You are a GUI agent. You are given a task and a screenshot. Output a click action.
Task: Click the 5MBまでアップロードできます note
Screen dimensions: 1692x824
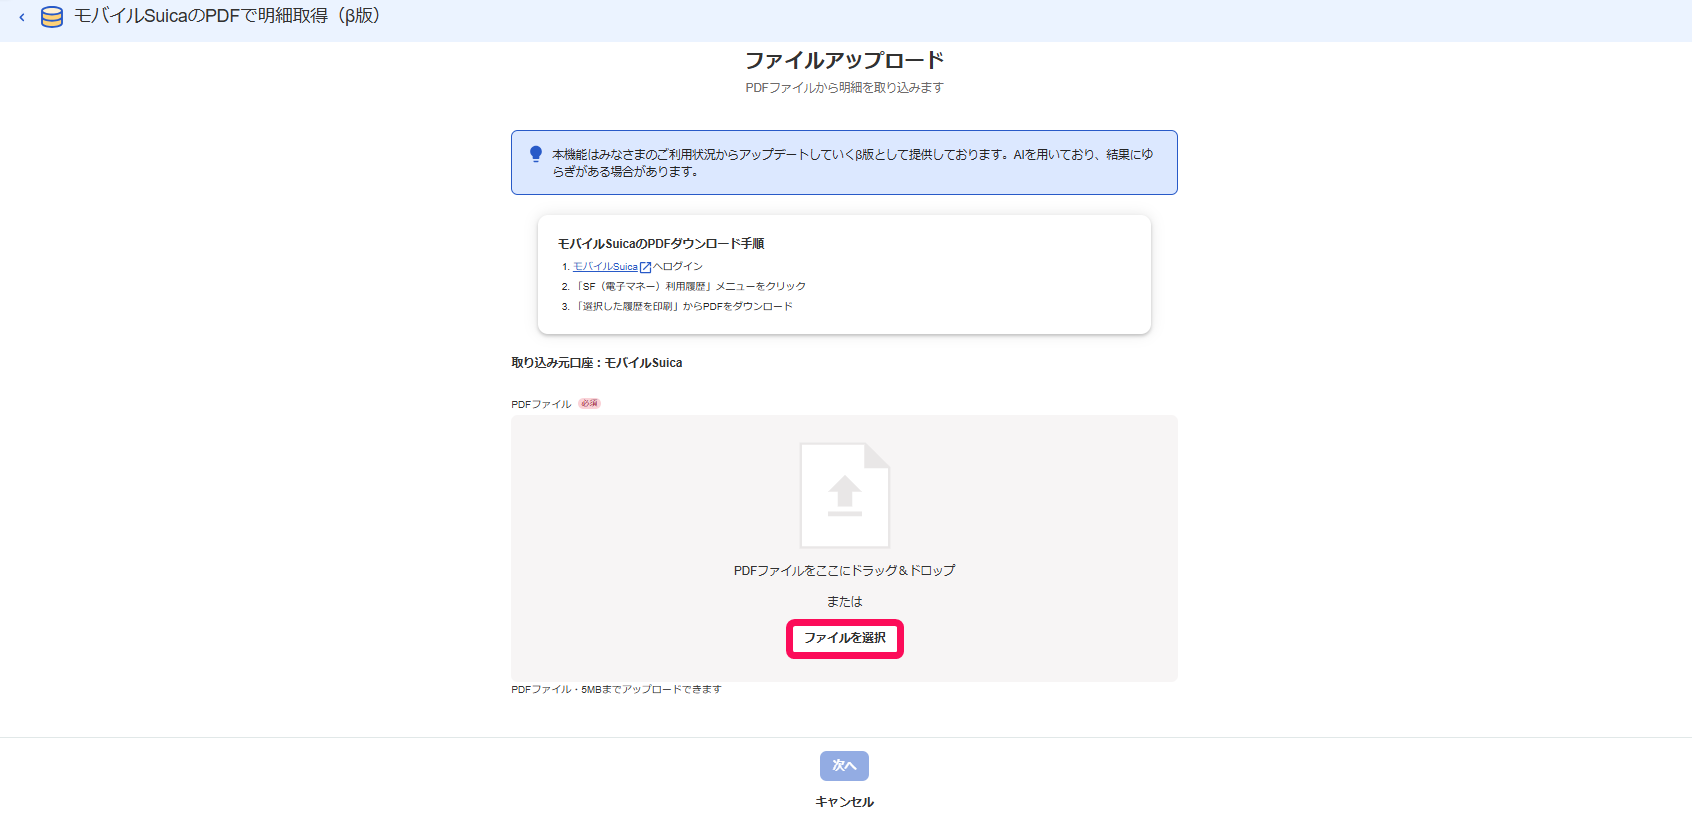(x=616, y=690)
